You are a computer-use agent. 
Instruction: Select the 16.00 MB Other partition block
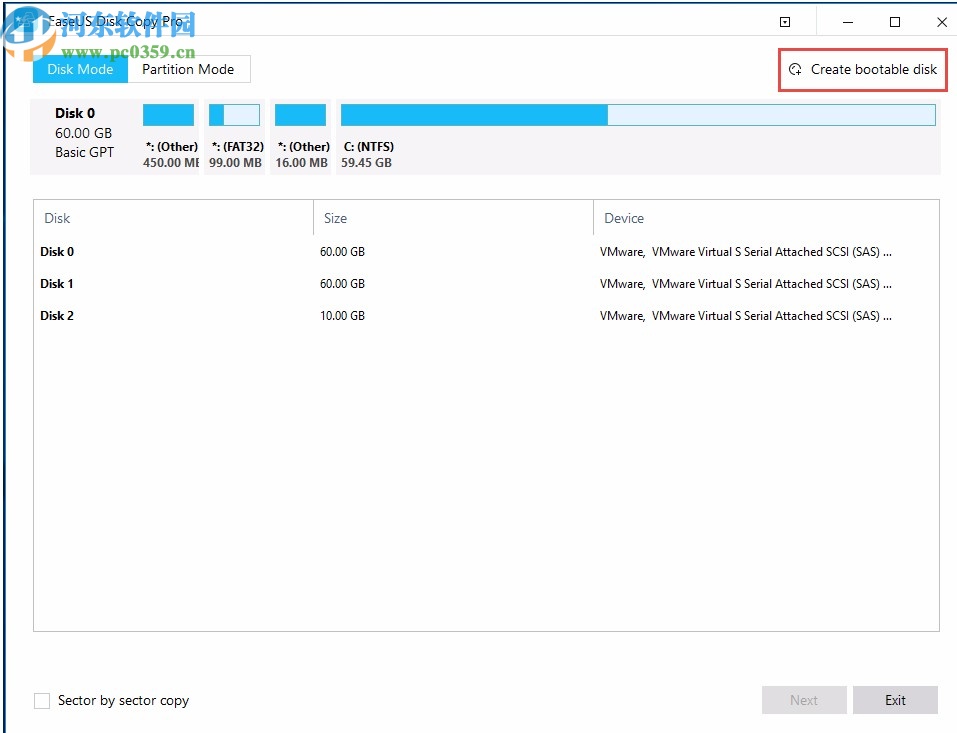tap(301, 114)
